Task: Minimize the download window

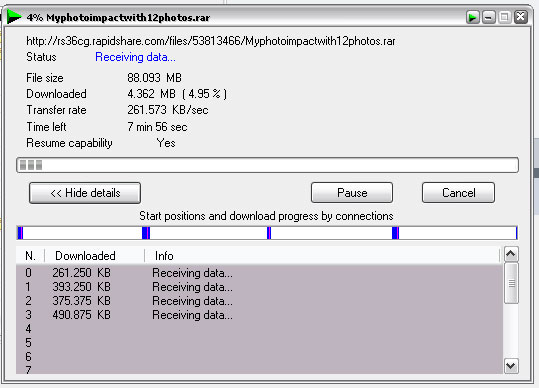Action: coord(488,17)
